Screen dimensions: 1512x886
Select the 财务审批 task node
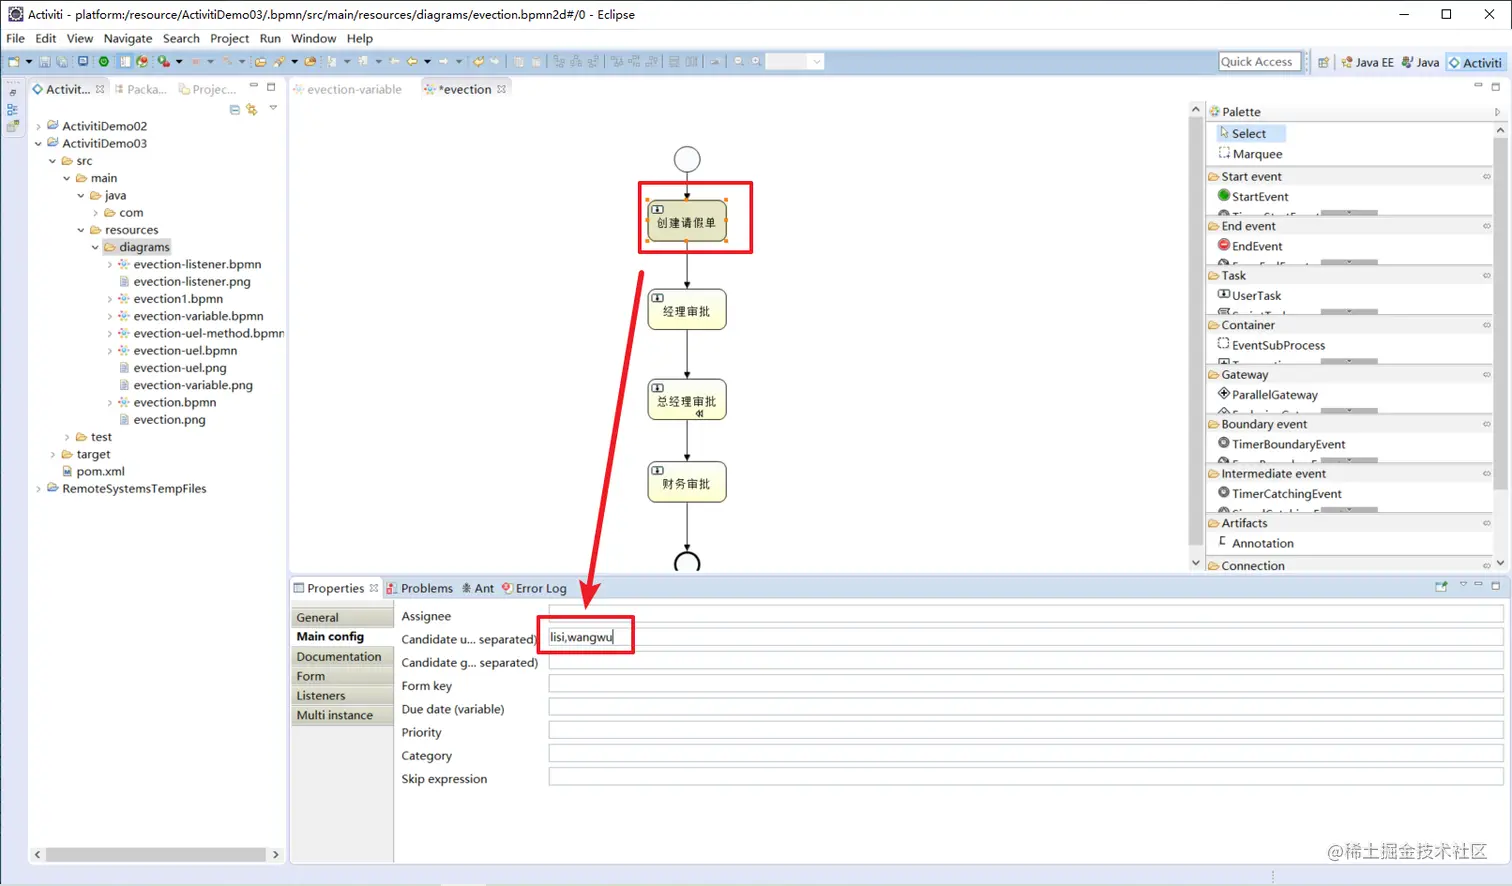click(x=687, y=482)
